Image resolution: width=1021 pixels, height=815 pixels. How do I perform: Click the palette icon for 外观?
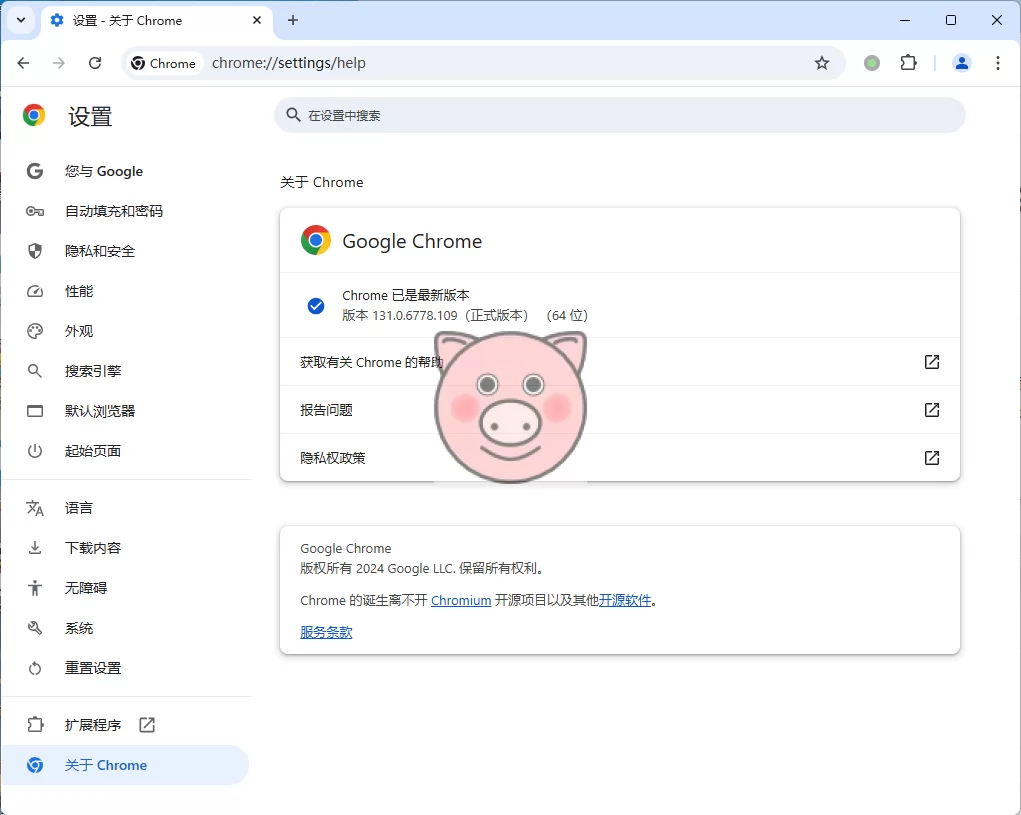pyautogui.click(x=35, y=331)
